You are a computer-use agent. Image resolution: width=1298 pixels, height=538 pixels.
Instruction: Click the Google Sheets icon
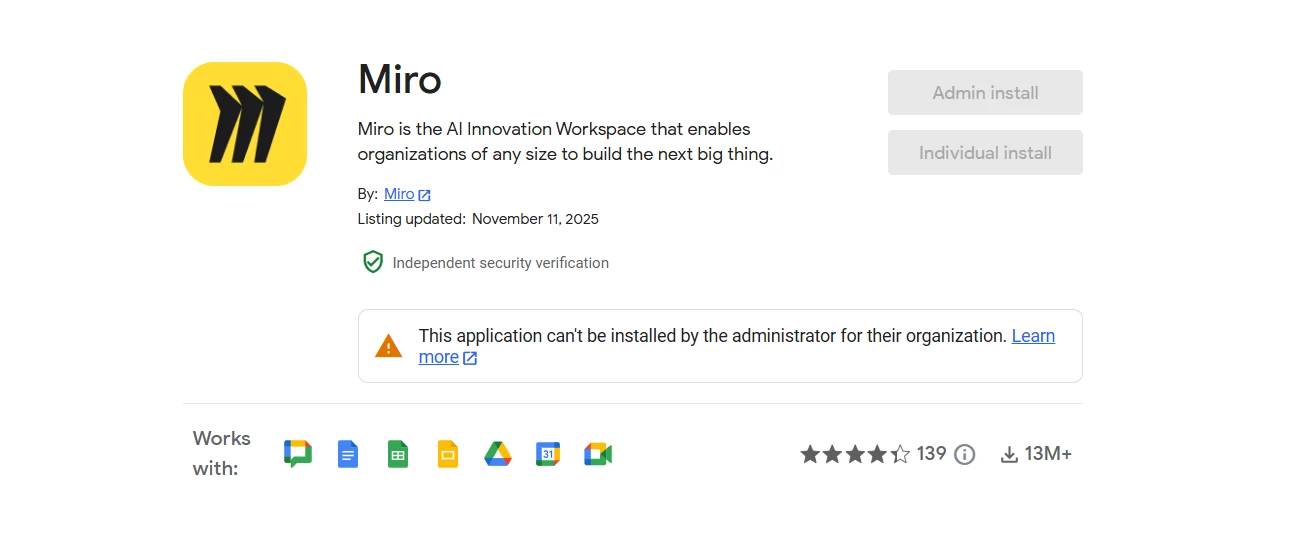click(x=398, y=454)
